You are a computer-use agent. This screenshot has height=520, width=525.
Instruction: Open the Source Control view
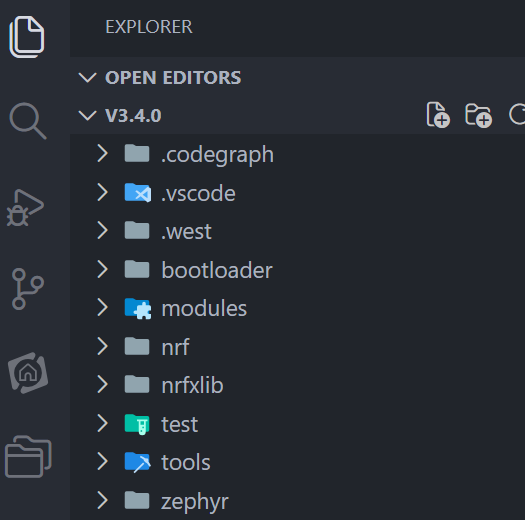(28, 289)
